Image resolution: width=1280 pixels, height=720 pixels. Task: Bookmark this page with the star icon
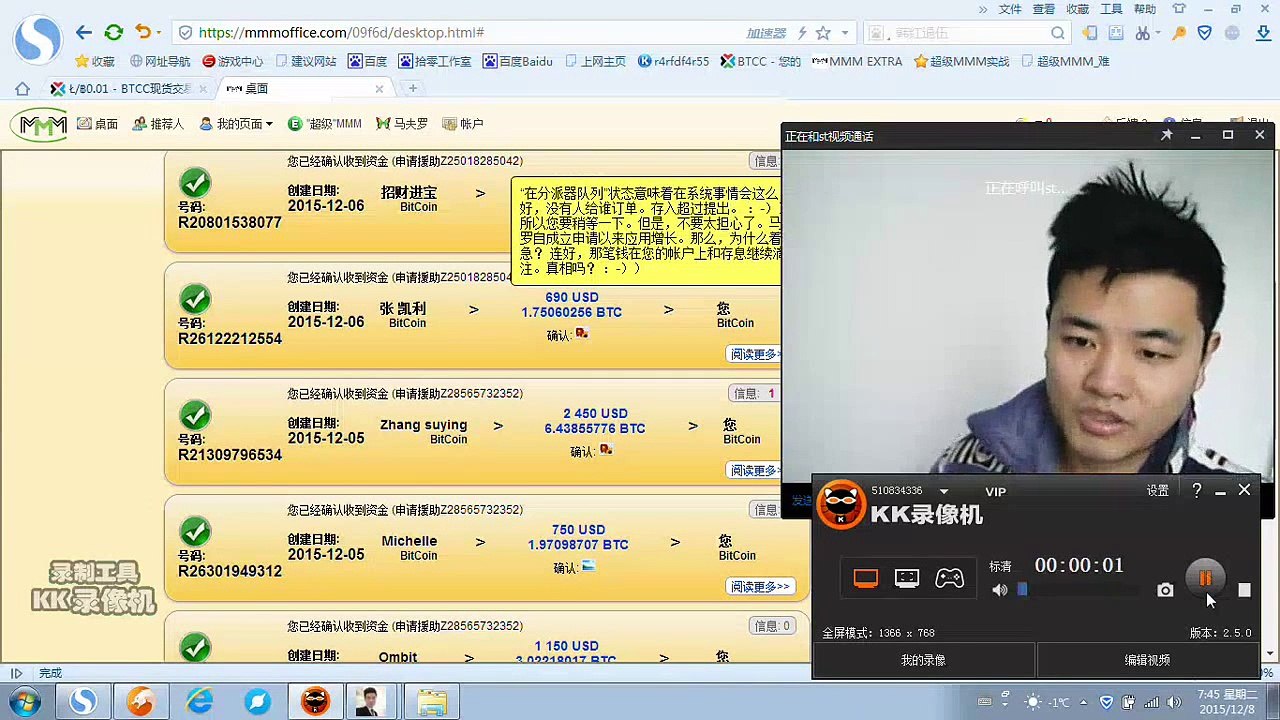click(x=823, y=33)
